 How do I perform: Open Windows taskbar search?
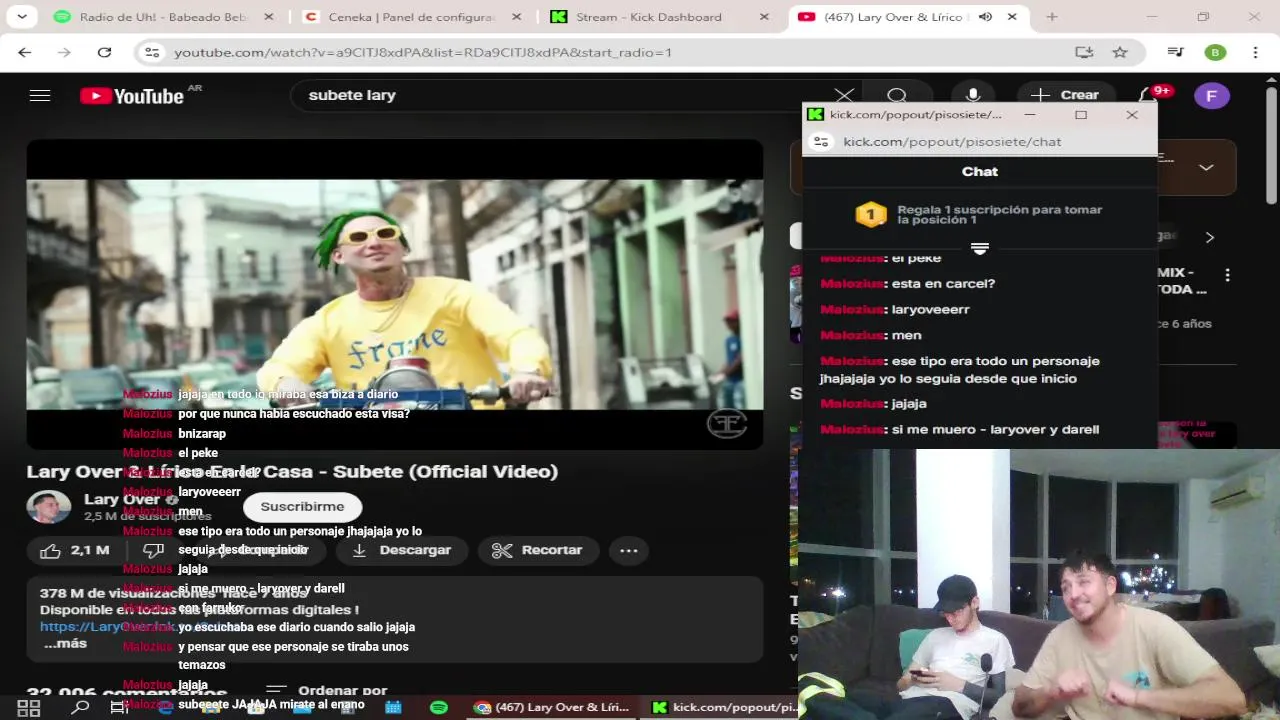click(x=80, y=707)
